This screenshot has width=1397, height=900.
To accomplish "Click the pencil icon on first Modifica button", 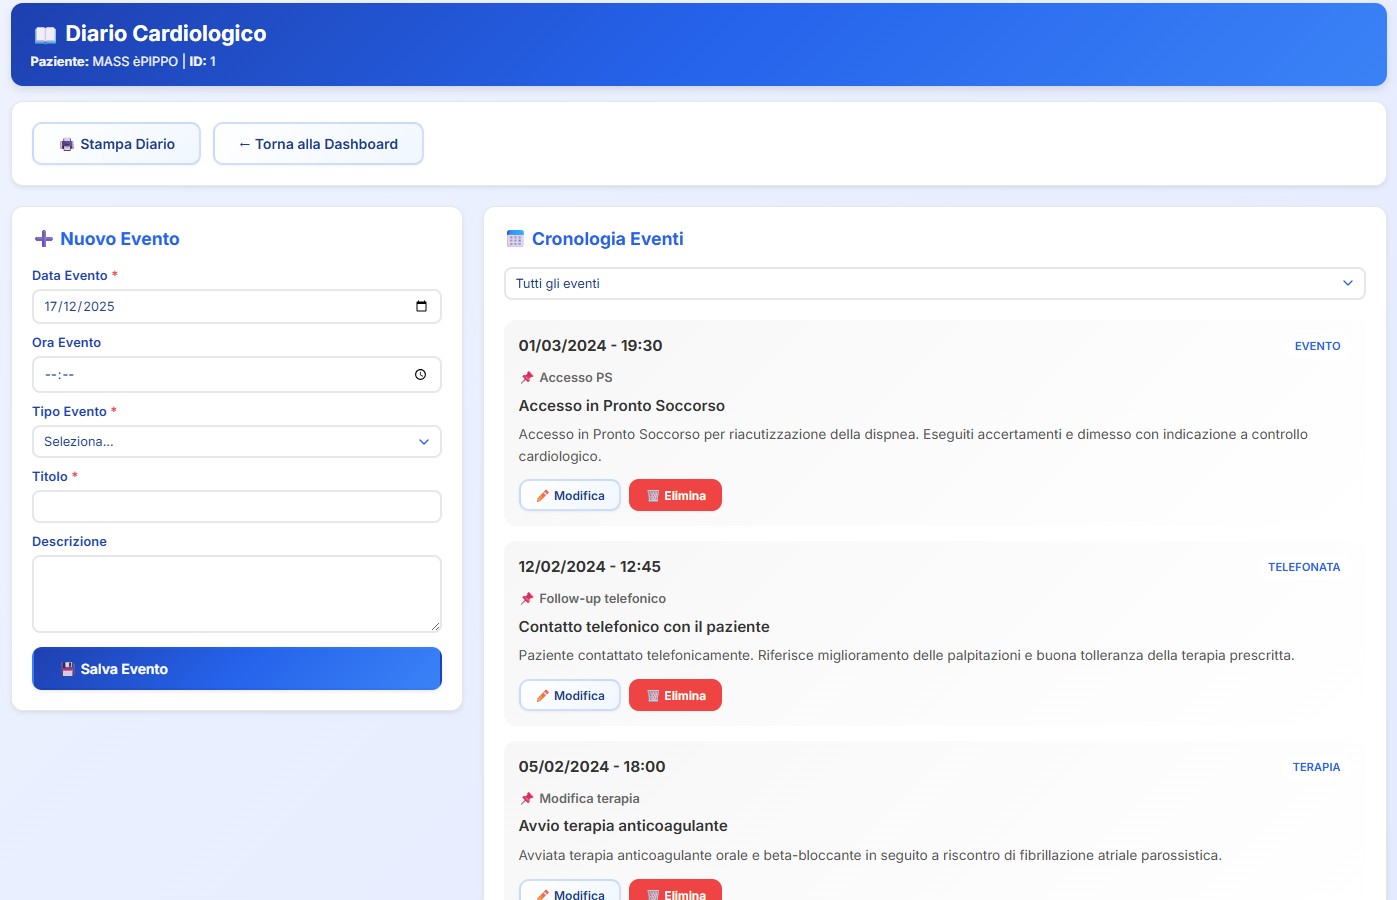I will [545, 494].
